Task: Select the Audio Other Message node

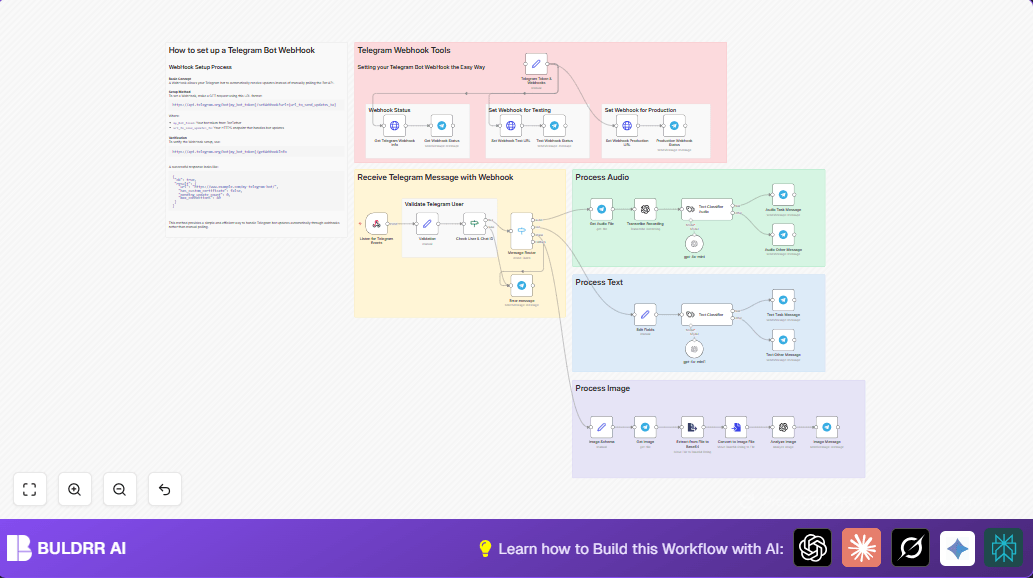Action: click(x=783, y=235)
